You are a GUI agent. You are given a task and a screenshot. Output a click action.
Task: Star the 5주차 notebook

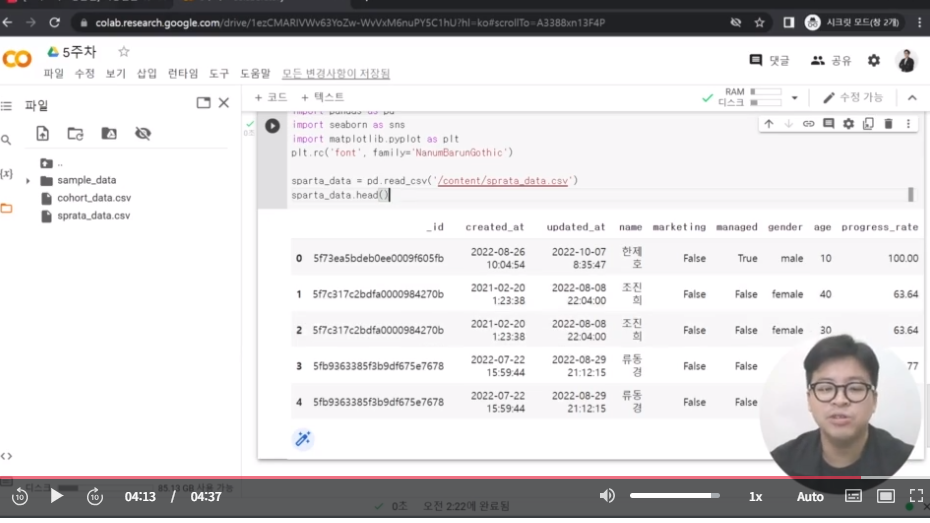[x=123, y=52]
